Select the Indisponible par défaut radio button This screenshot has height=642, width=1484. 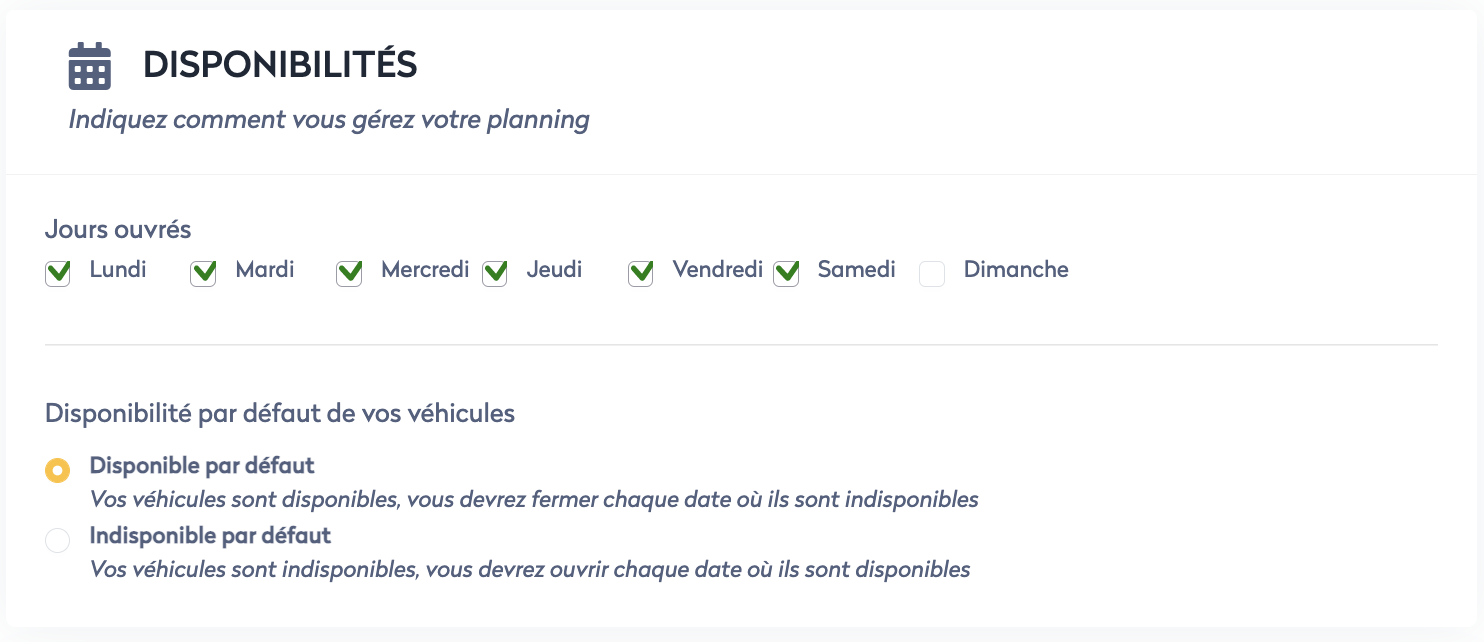coord(58,541)
